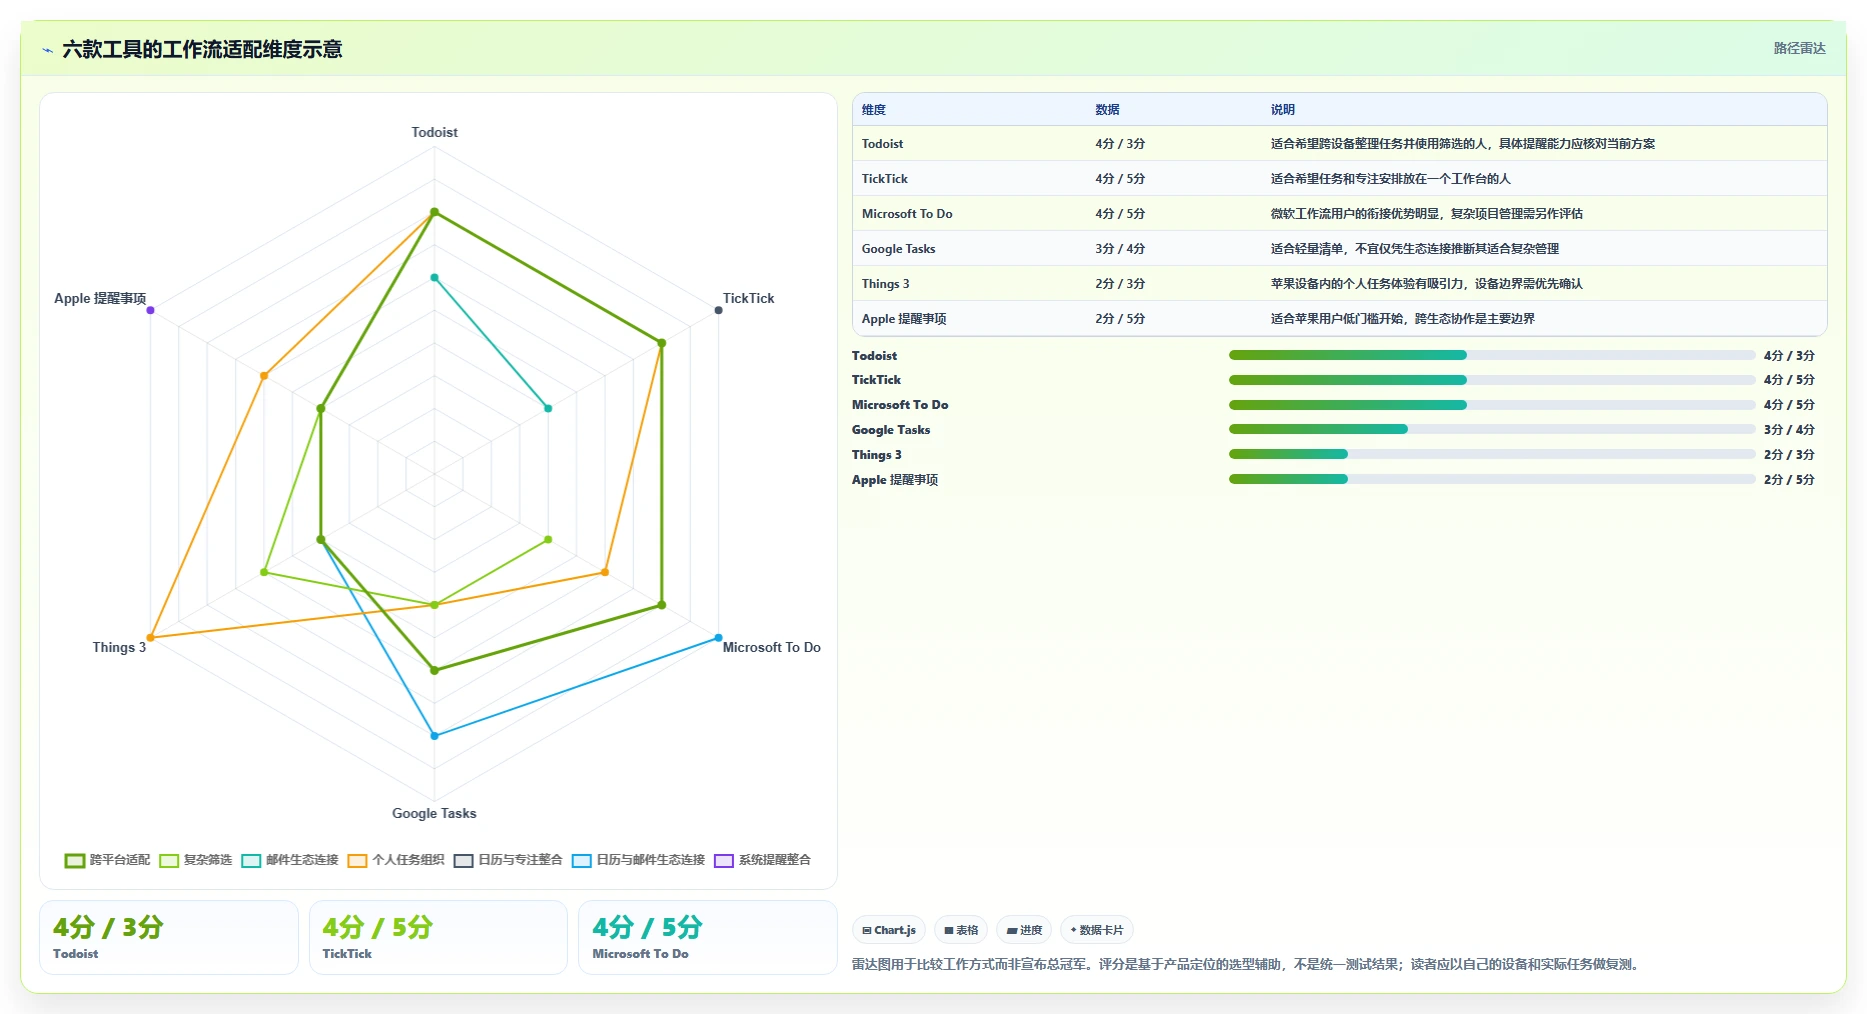Click the Apple 提醒事项 progress bar
This screenshot has width=1867, height=1014.
point(1492,479)
